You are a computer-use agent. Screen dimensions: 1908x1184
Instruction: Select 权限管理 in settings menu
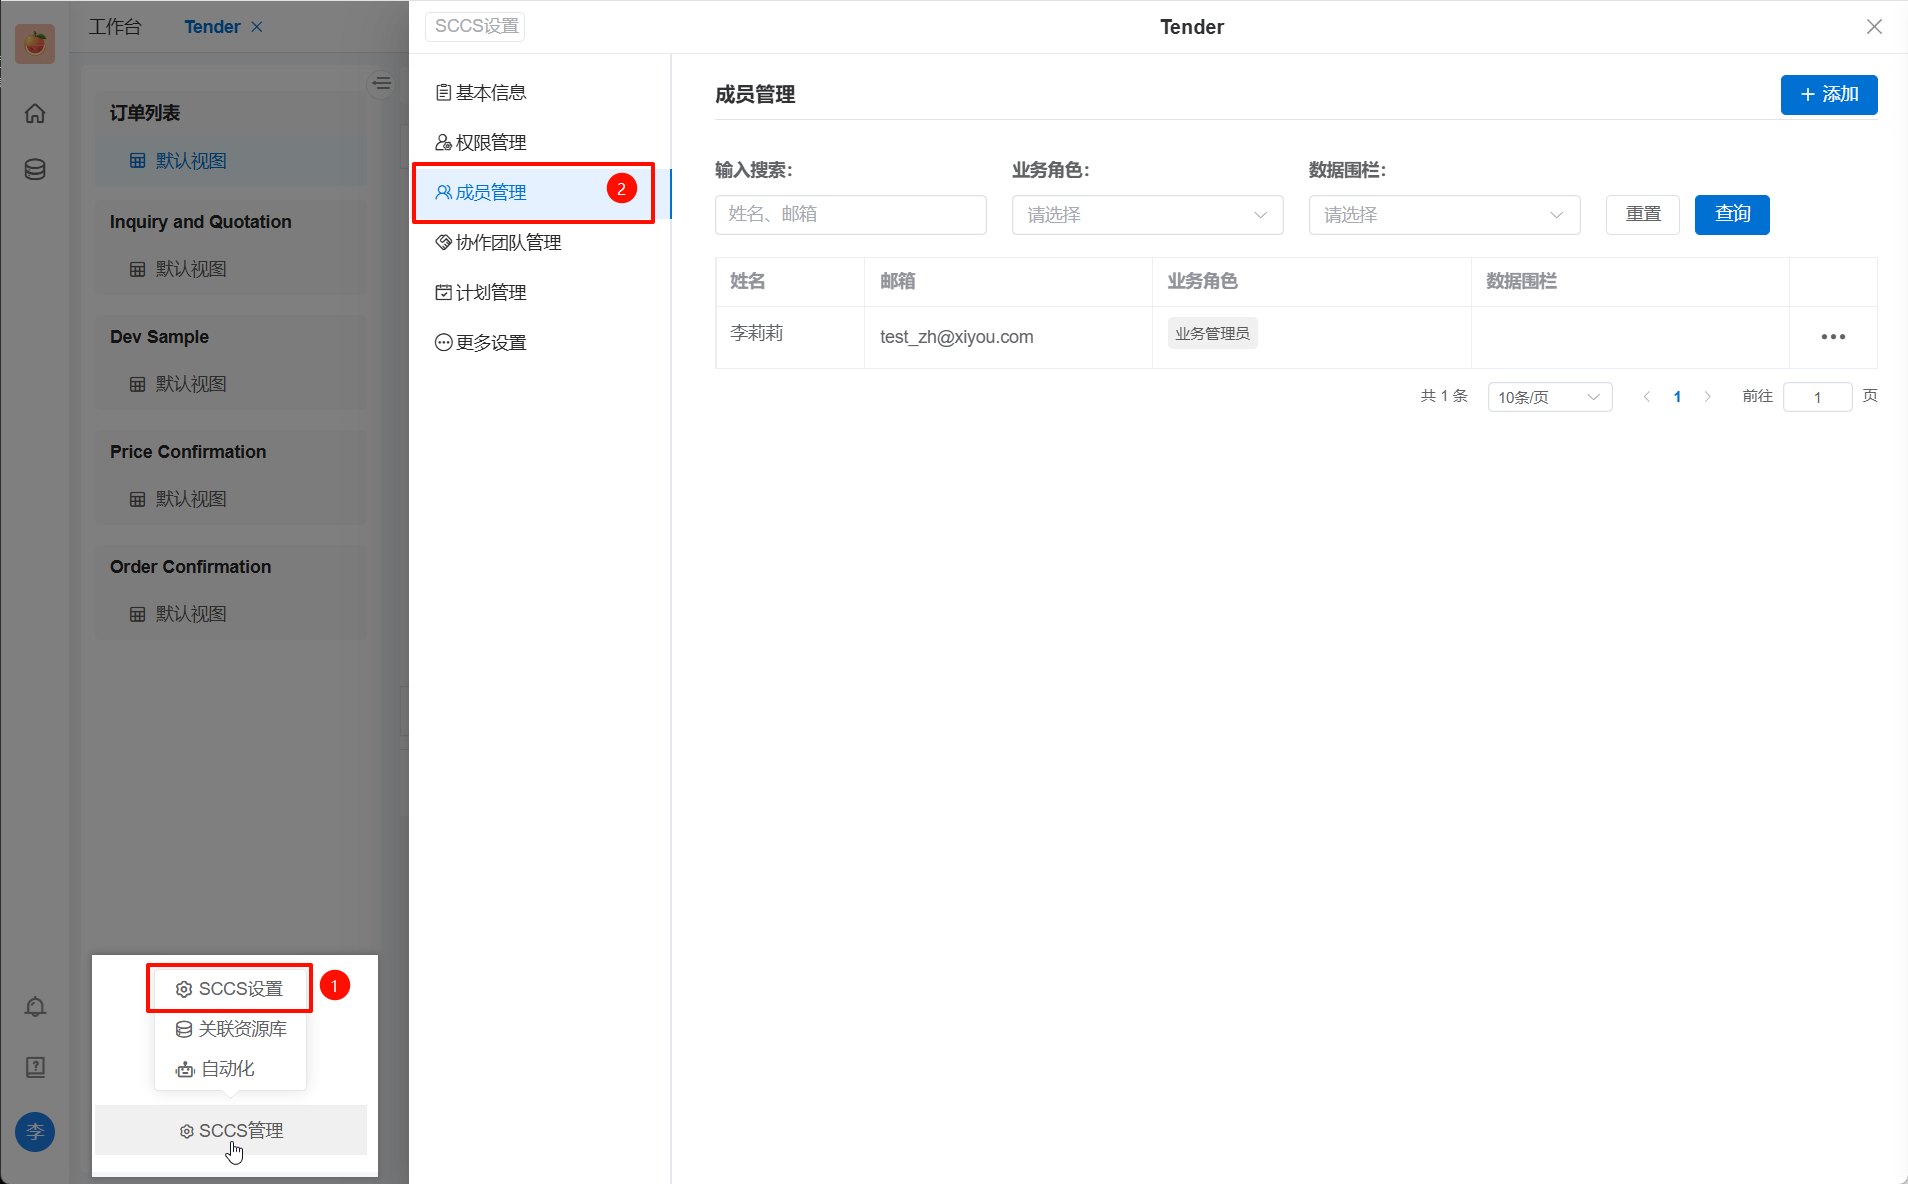tap(490, 143)
